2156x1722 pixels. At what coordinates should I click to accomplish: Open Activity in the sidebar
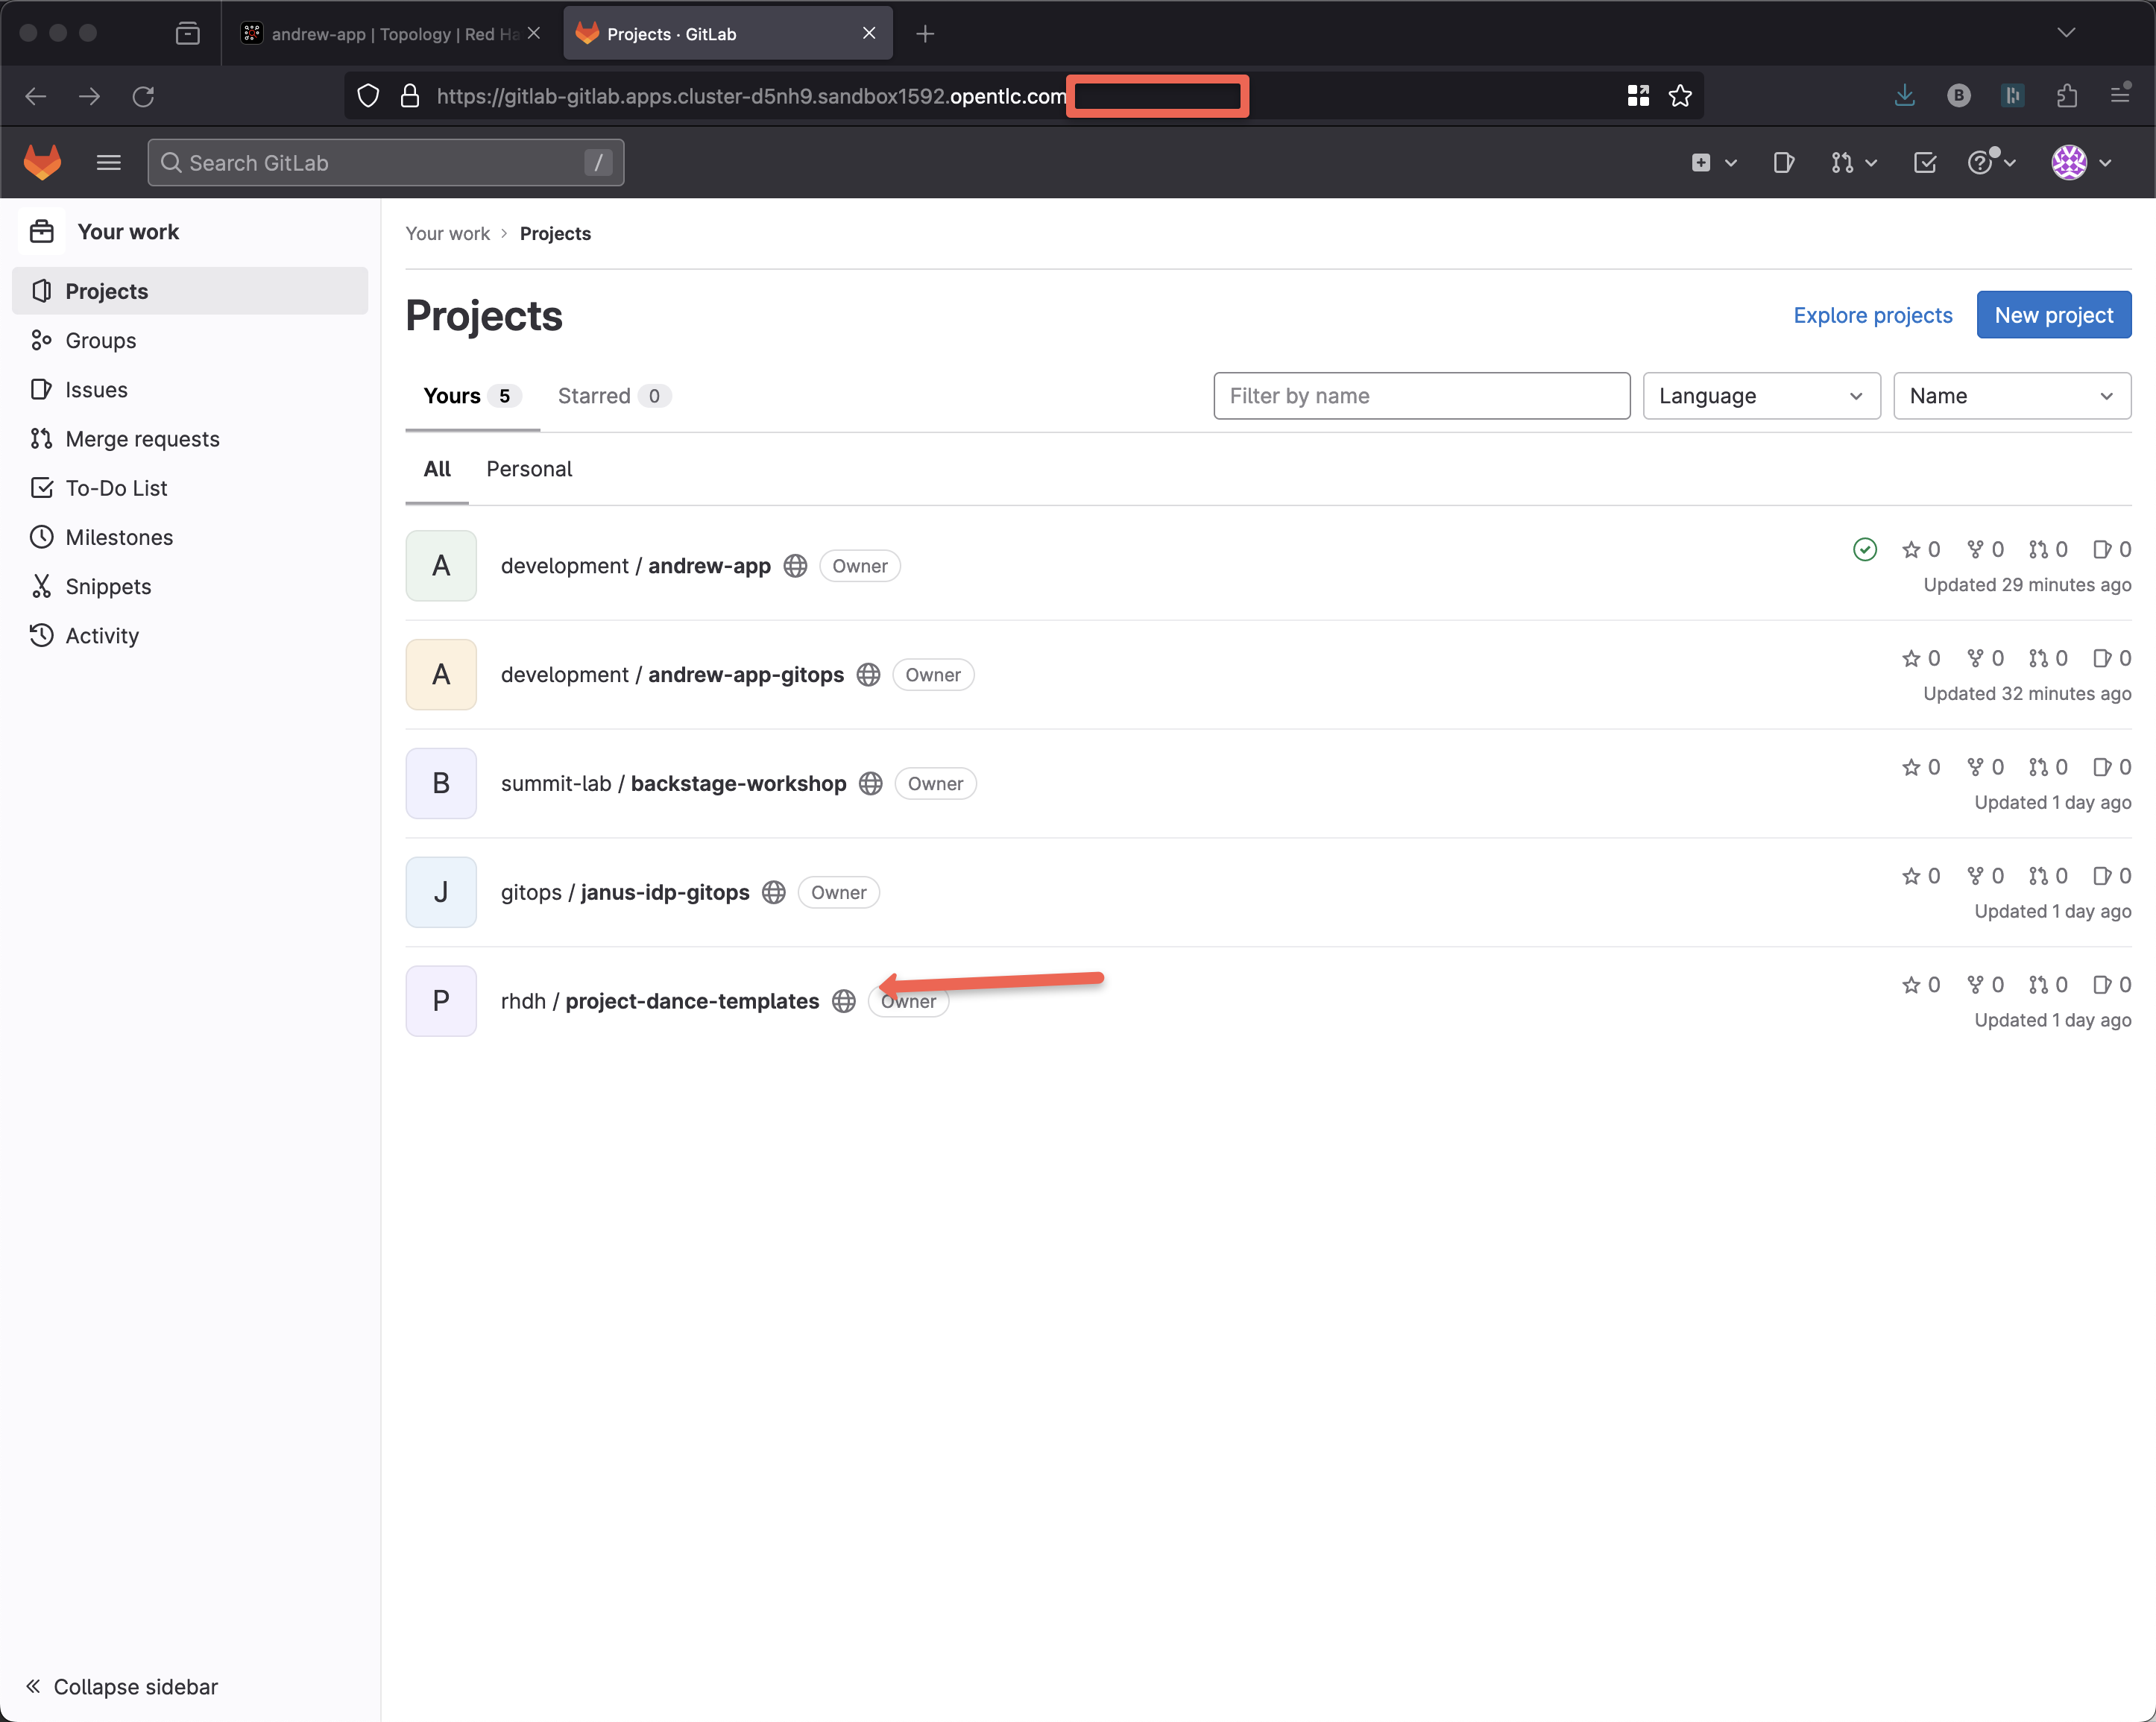pos(102,635)
